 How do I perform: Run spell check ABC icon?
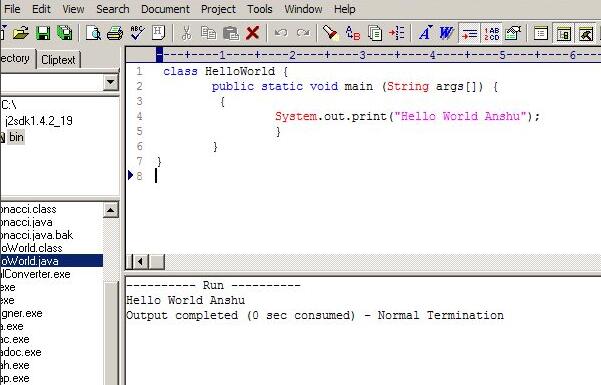pyautogui.click(x=137, y=33)
